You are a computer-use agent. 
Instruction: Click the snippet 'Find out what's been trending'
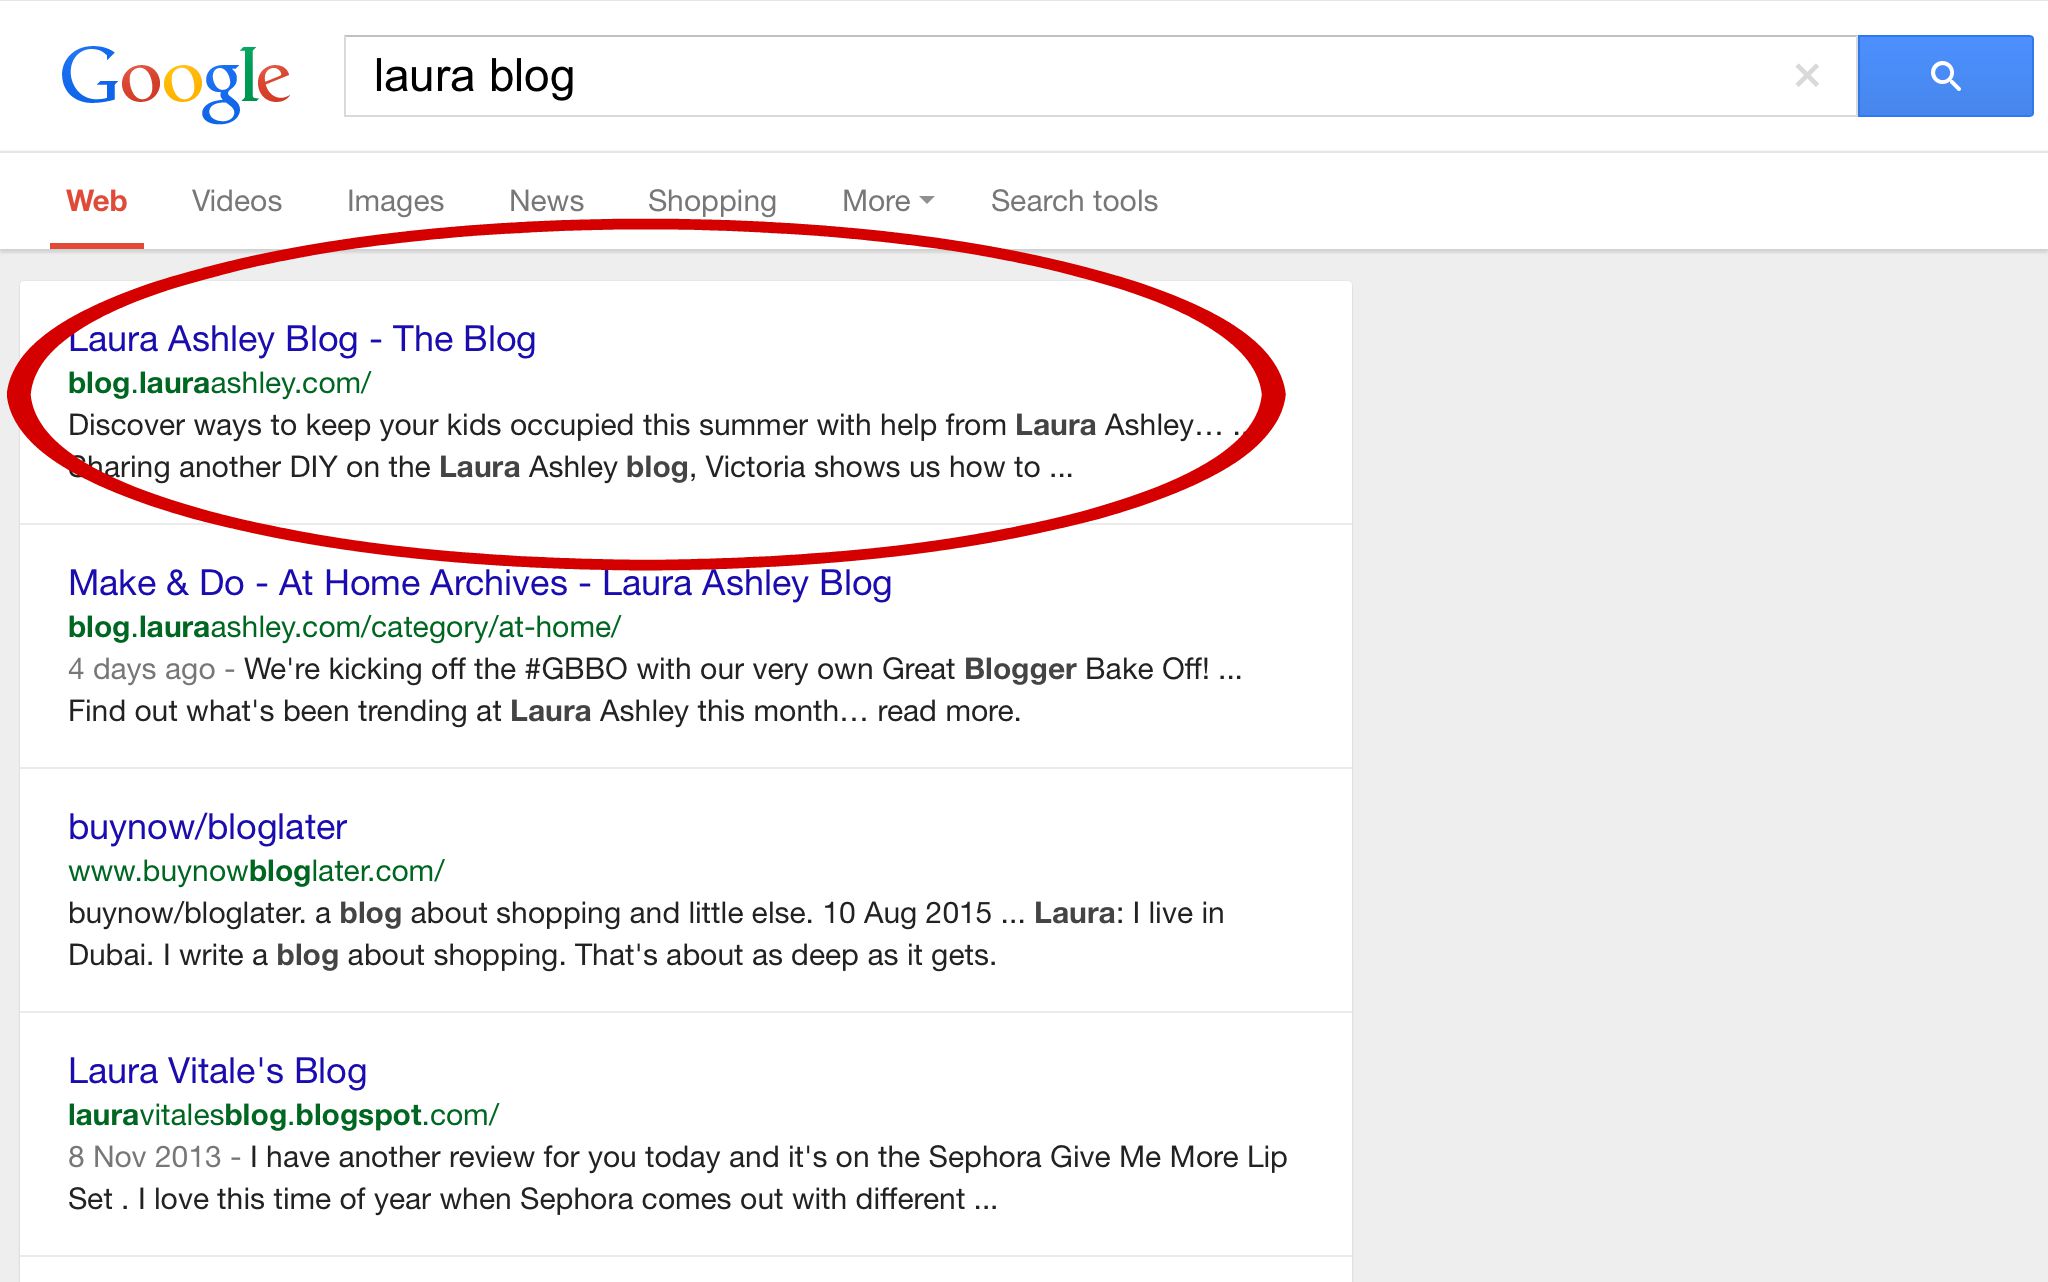click(x=544, y=711)
